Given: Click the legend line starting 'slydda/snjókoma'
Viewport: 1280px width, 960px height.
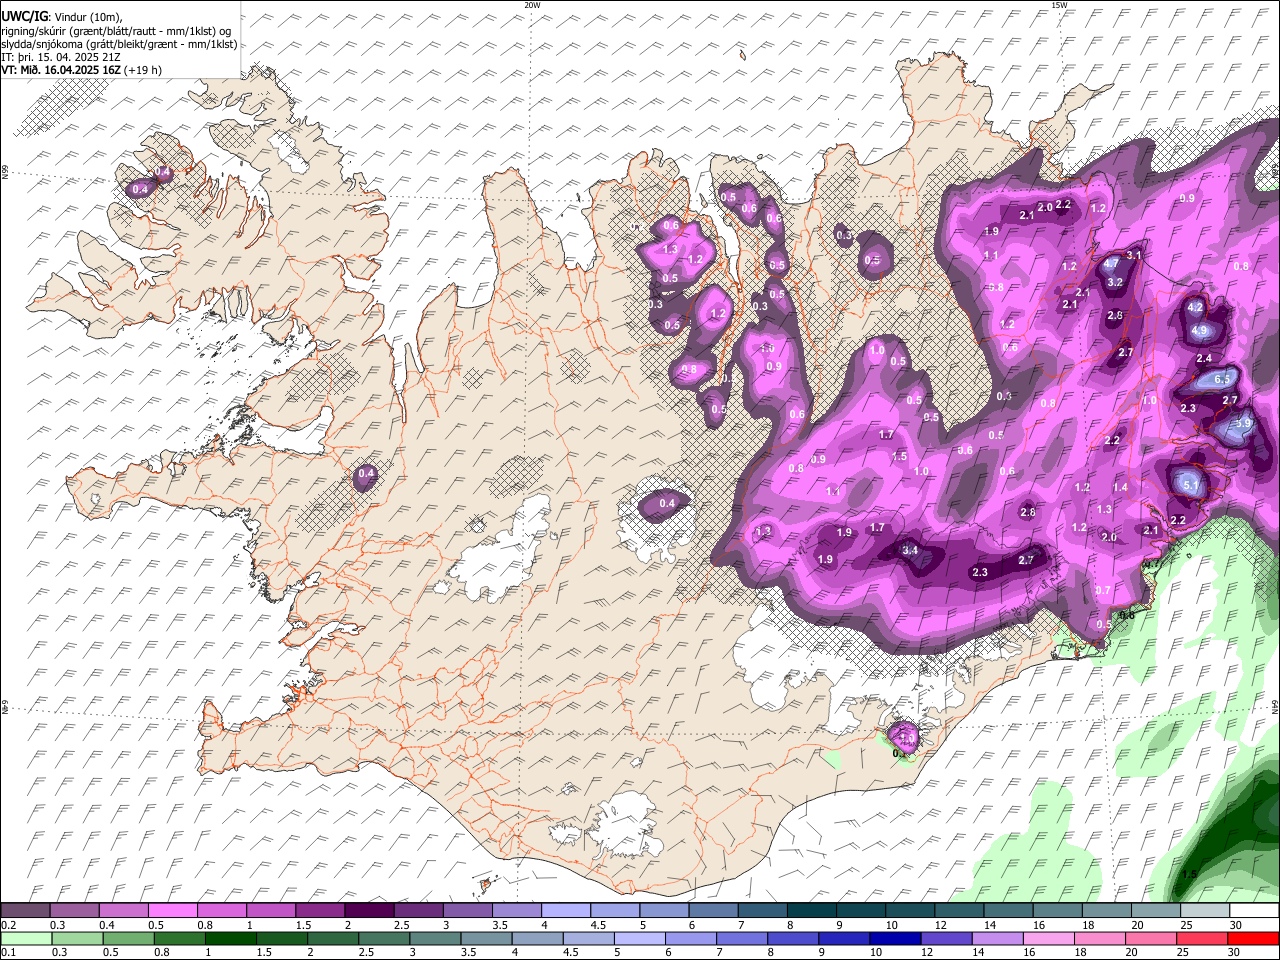Looking at the screenshot, I should pyautogui.click(x=119, y=44).
